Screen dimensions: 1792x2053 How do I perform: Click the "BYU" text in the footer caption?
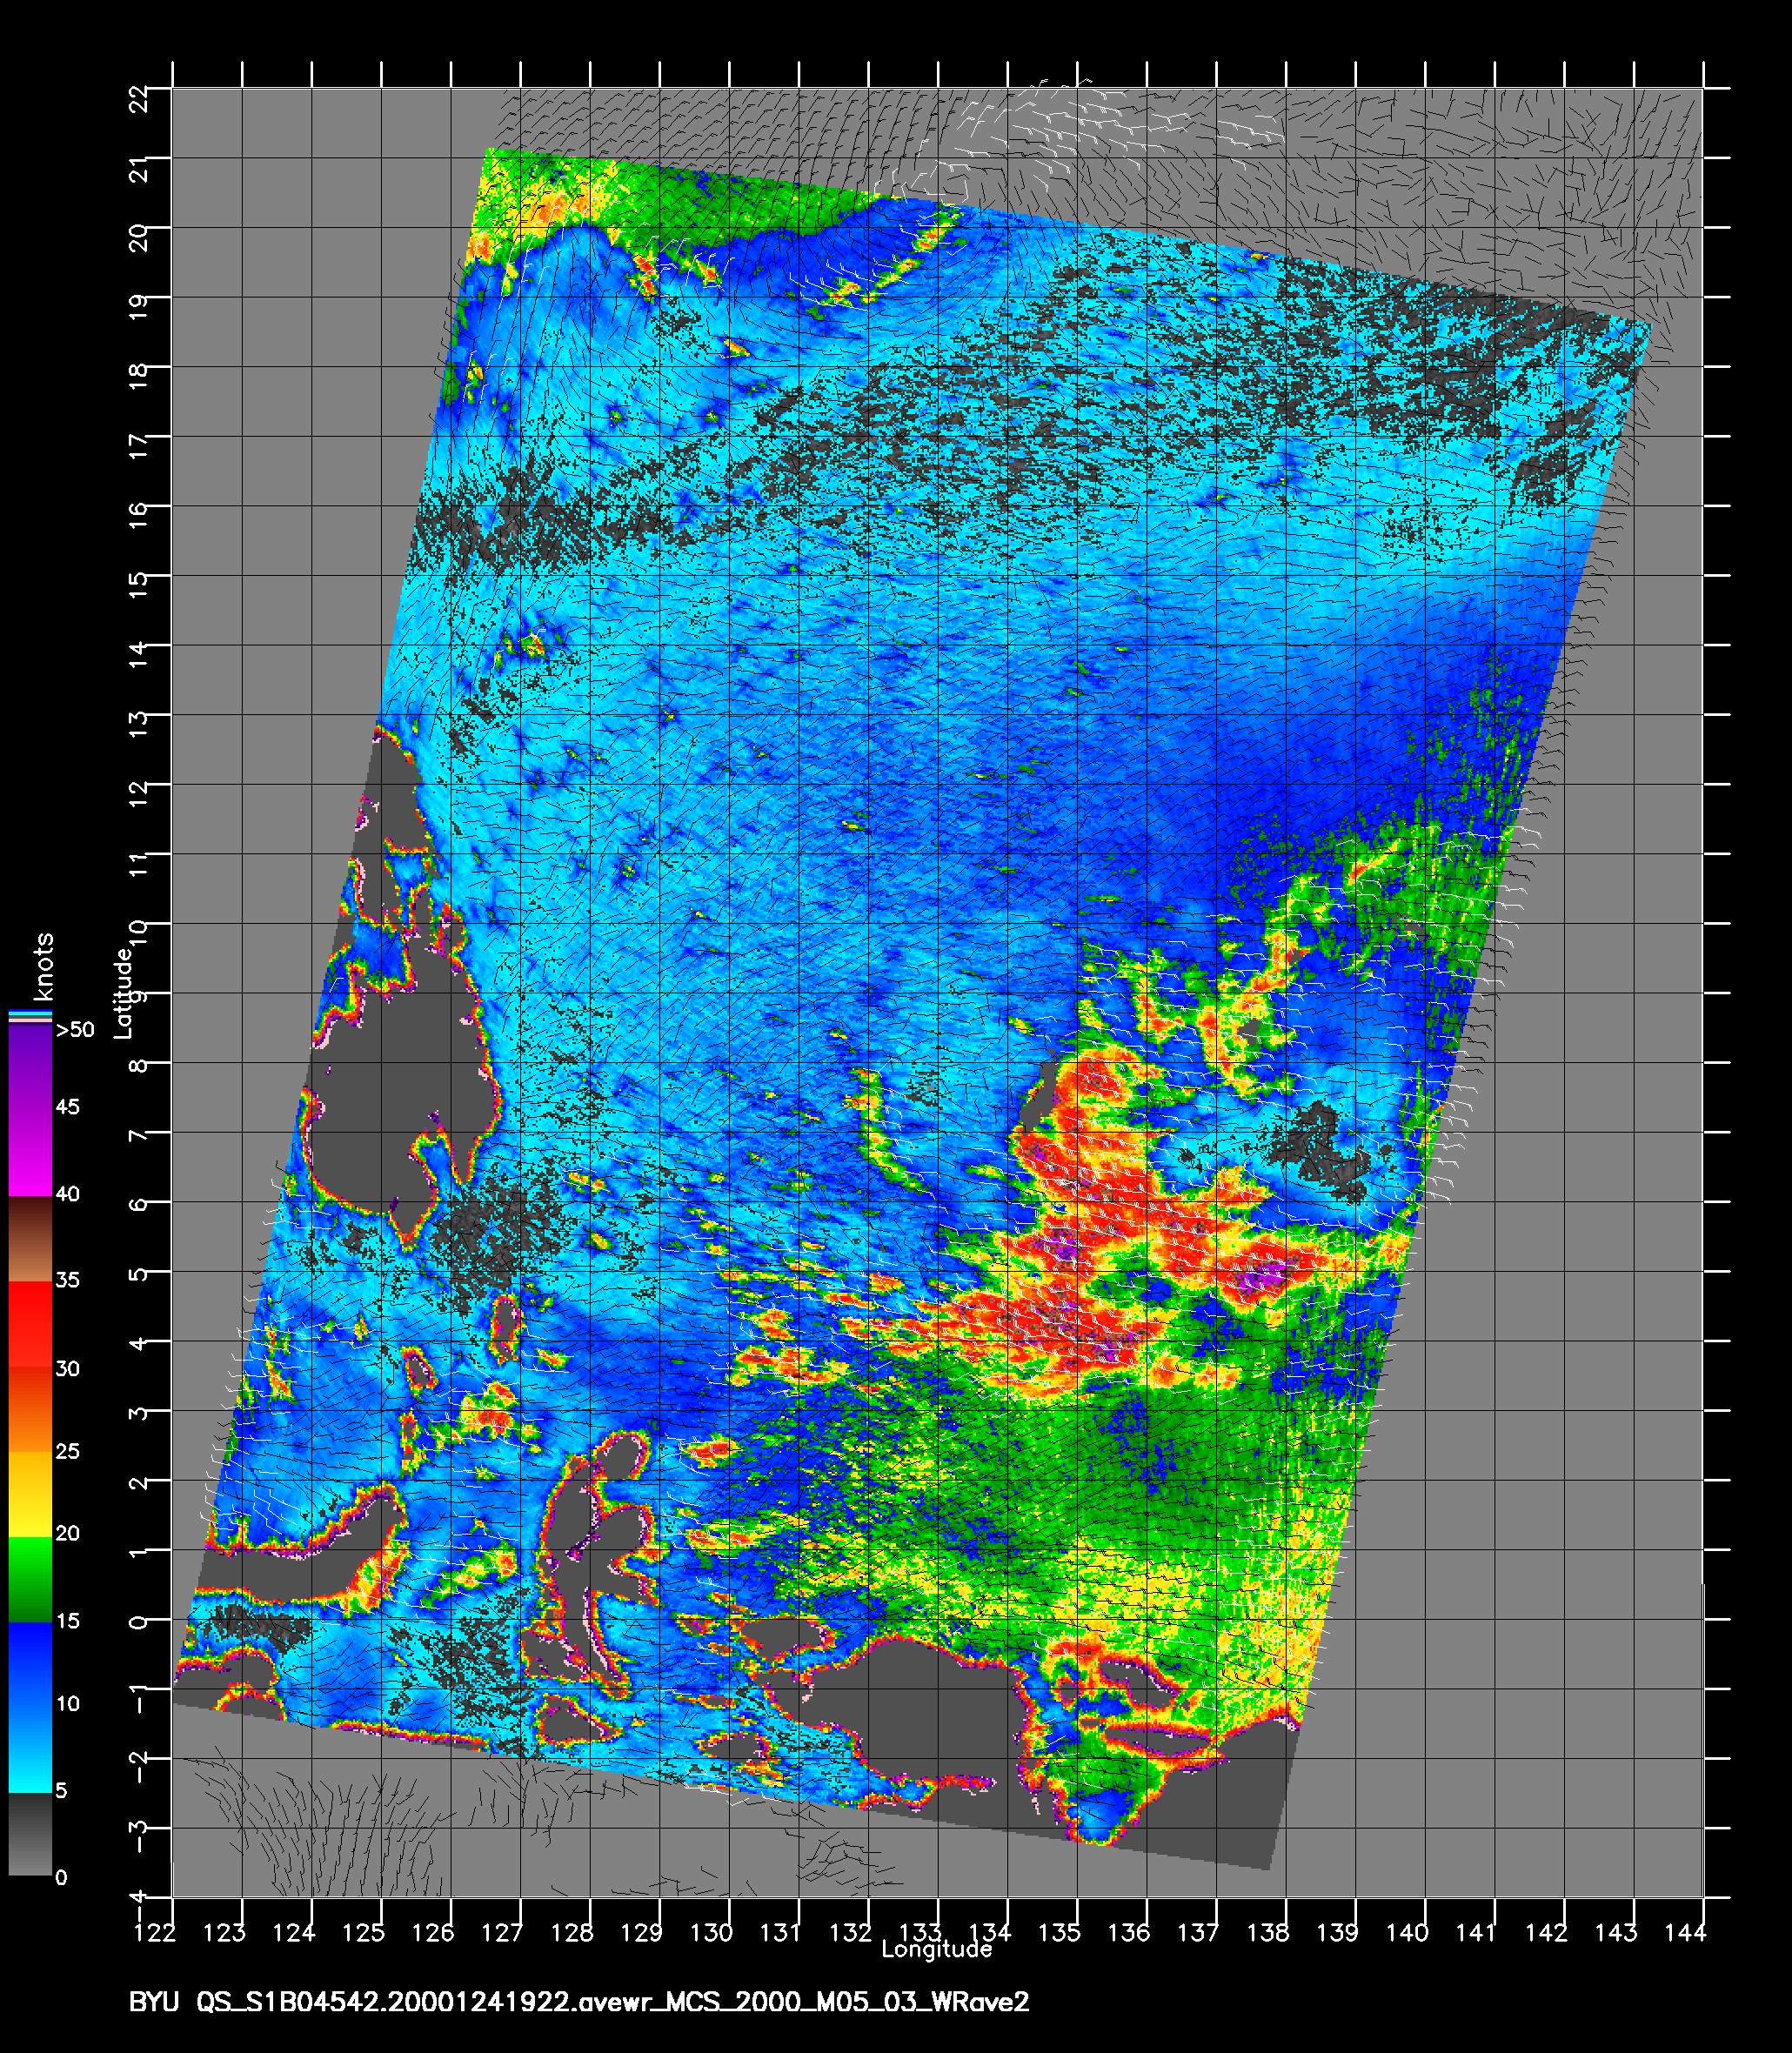point(154,2003)
